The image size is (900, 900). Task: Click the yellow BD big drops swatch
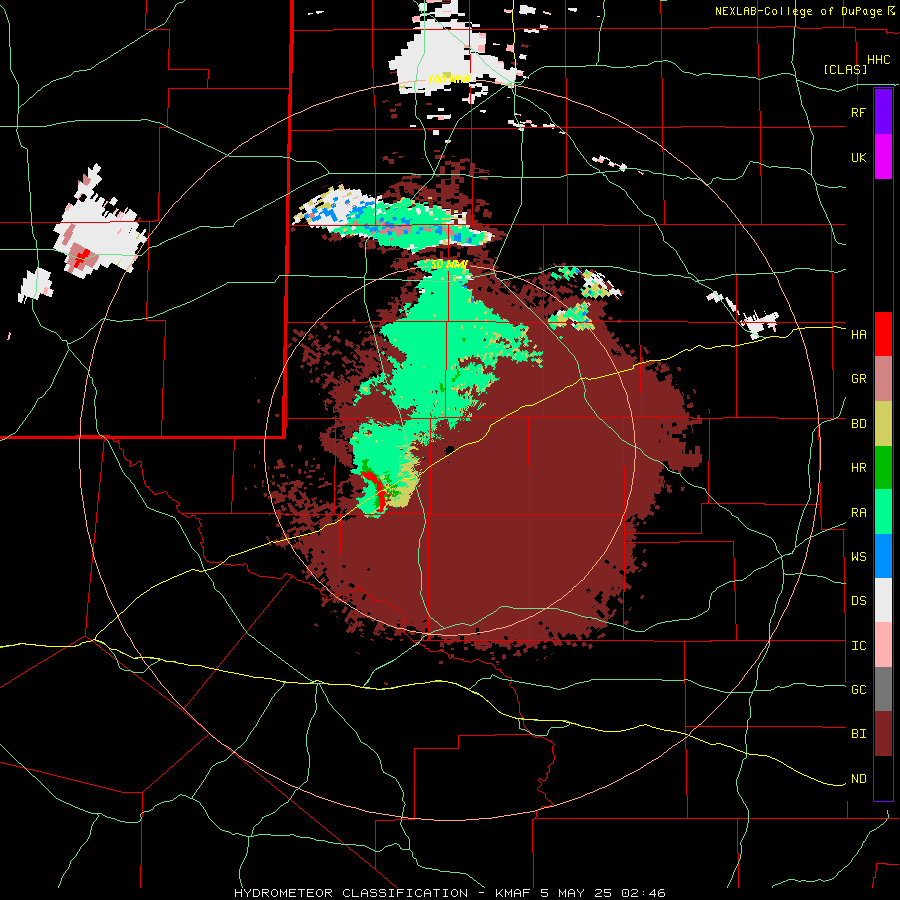click(883, 424)
